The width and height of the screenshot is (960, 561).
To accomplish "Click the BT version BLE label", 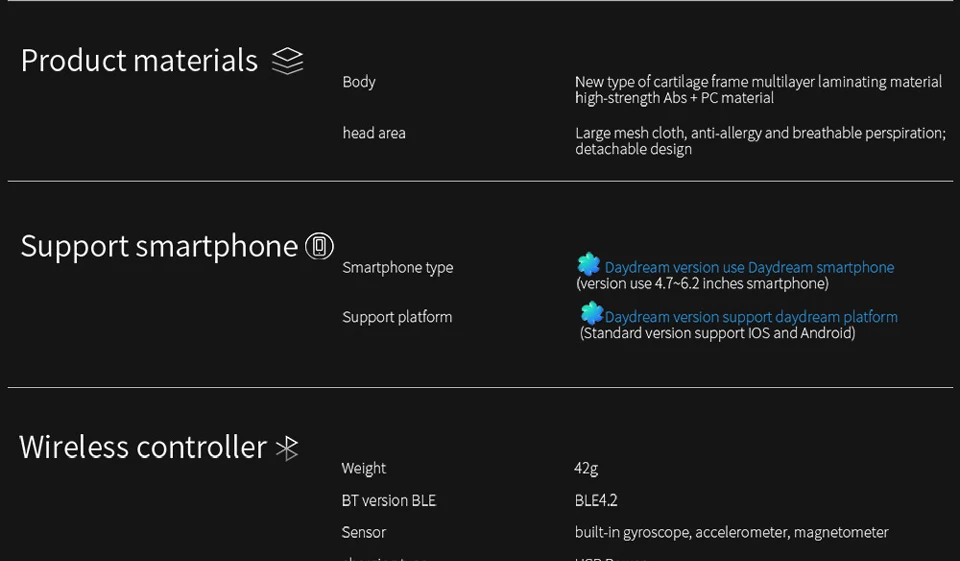I will coord(389,500).
